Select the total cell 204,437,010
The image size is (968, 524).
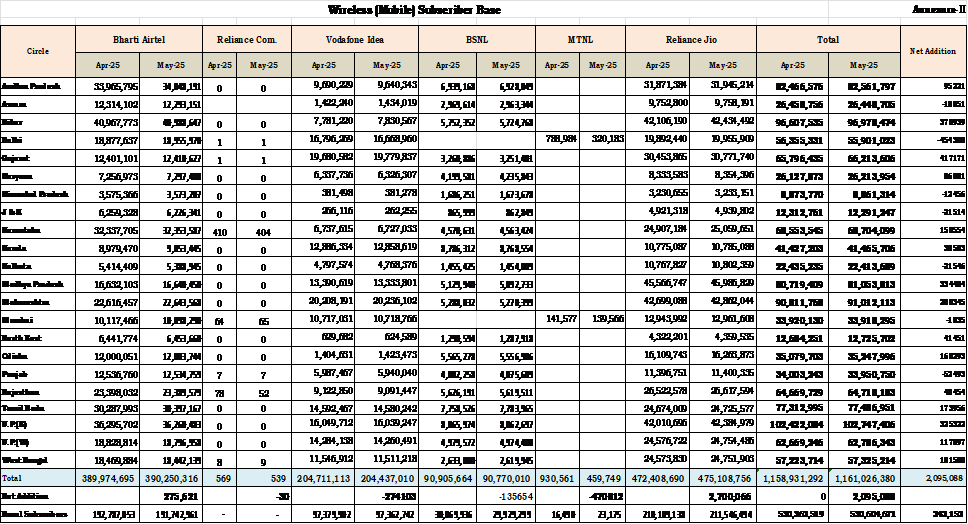coord(386,478)
